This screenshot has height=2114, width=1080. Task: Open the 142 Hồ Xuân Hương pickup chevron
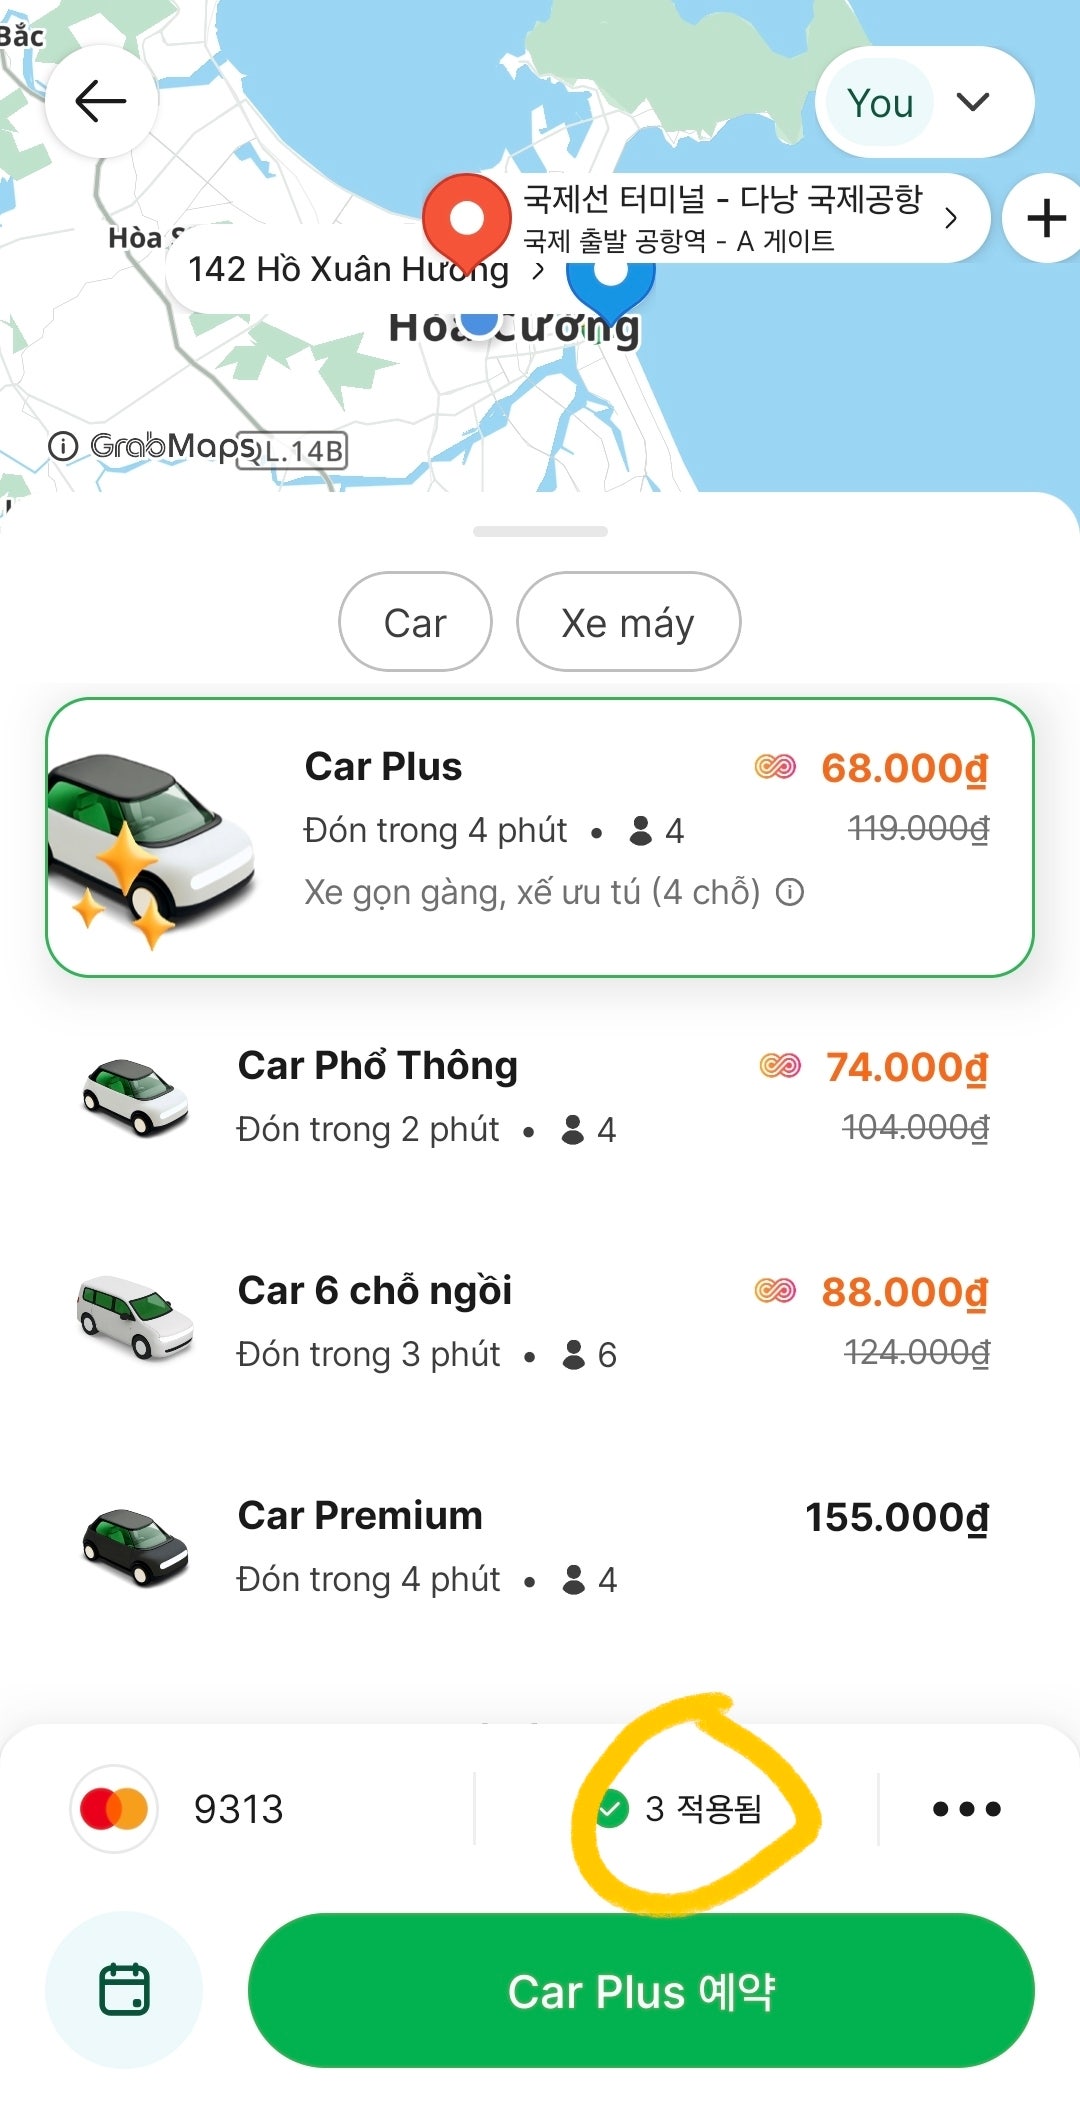(x=539, y=270)
